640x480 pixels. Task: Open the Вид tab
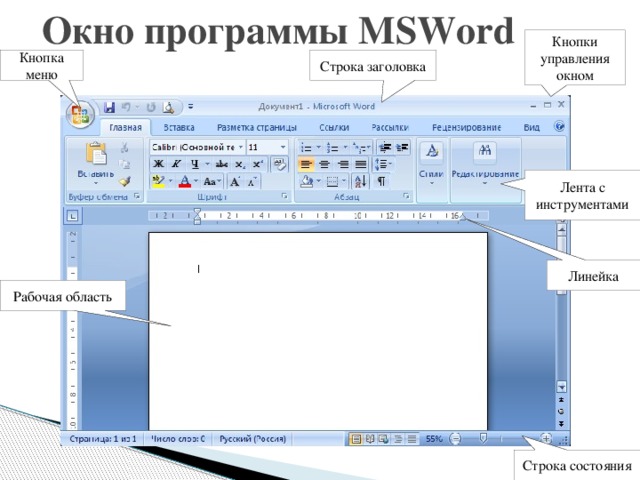point(531,127)
